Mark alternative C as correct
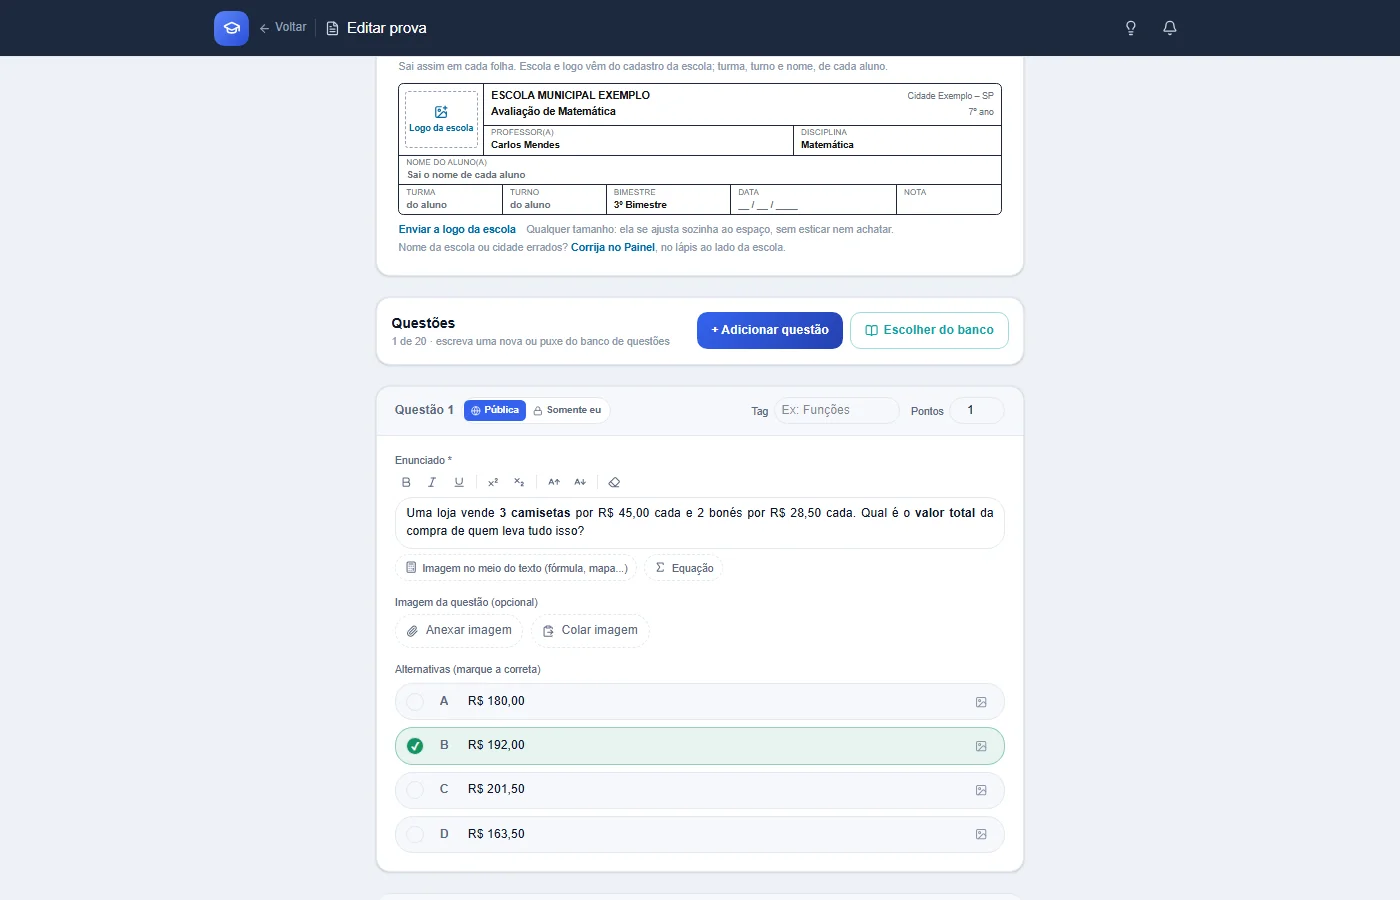1400x900 pixels. point(415,790)
